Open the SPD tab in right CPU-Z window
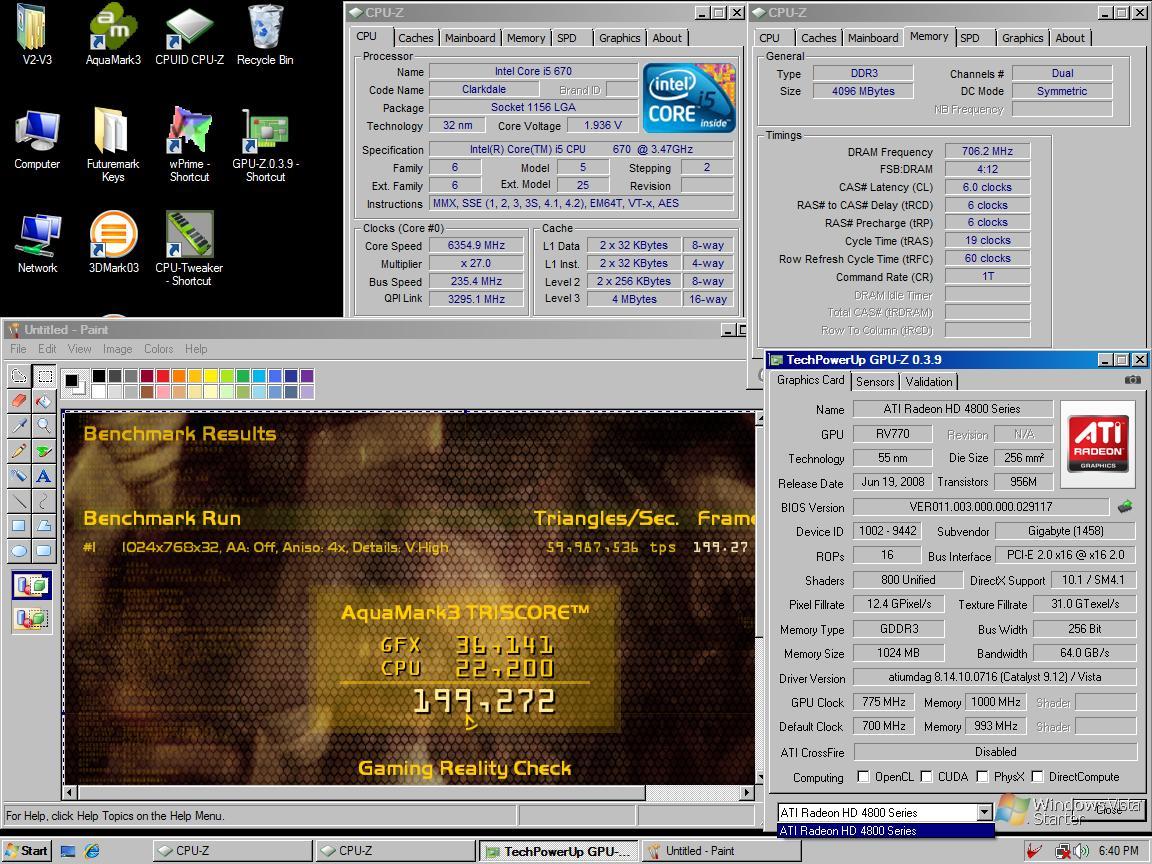This screenshot has height=864, width=1152. 970,38
